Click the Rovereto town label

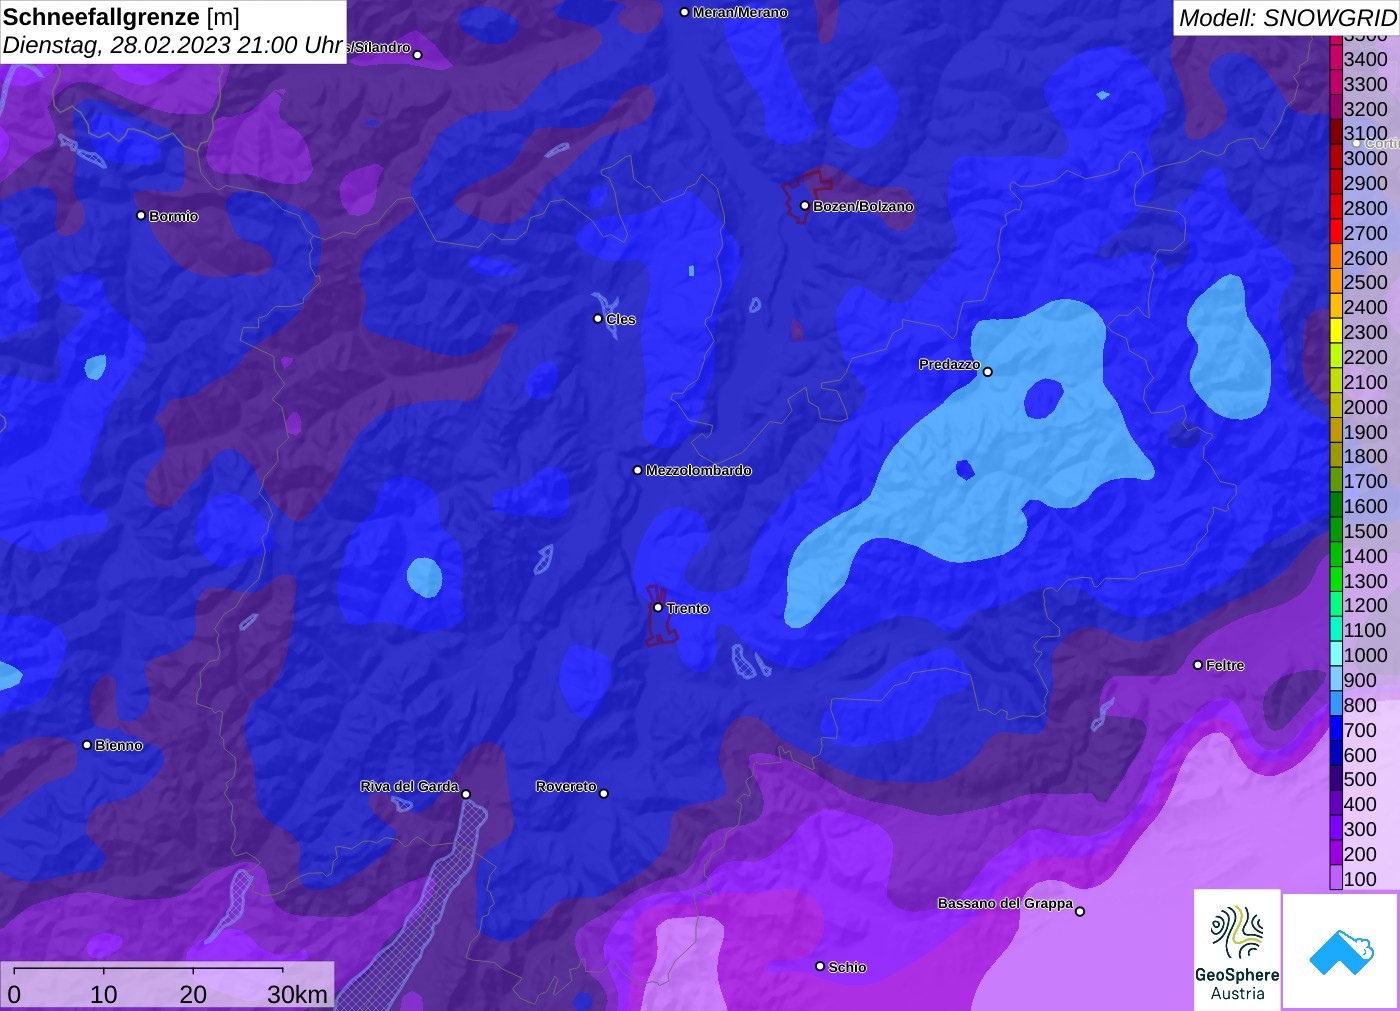click(566, 786)
